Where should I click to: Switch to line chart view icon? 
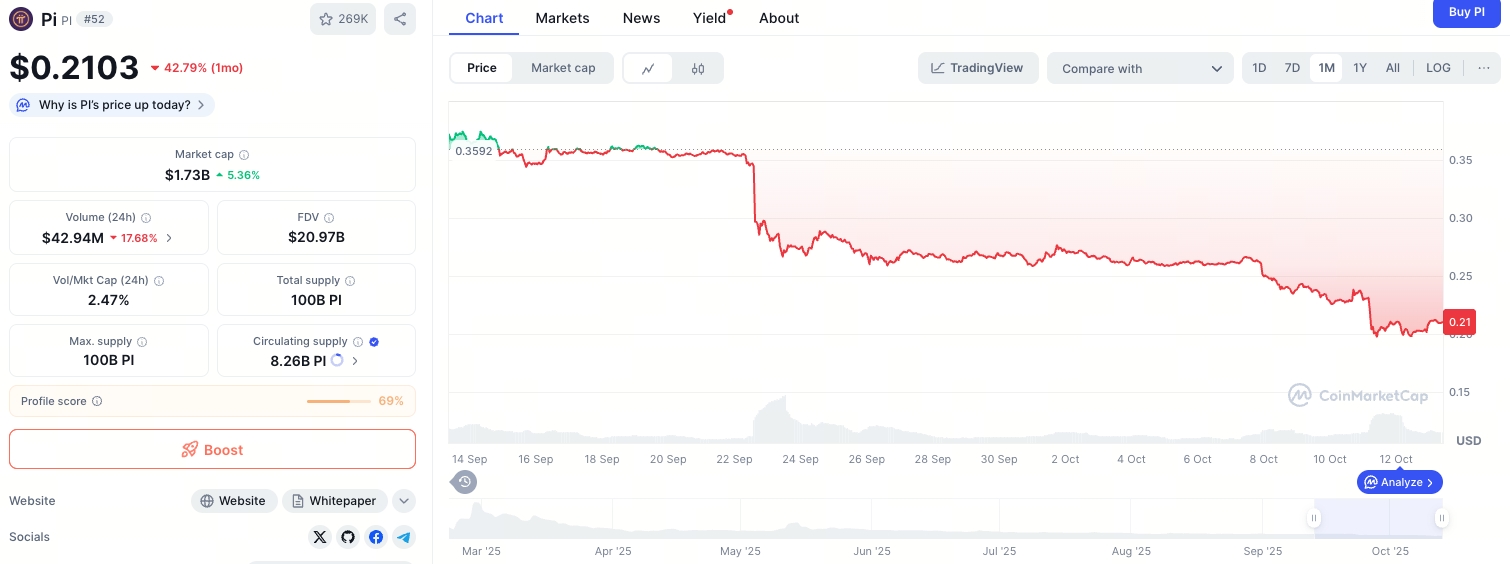click(648, 68)
